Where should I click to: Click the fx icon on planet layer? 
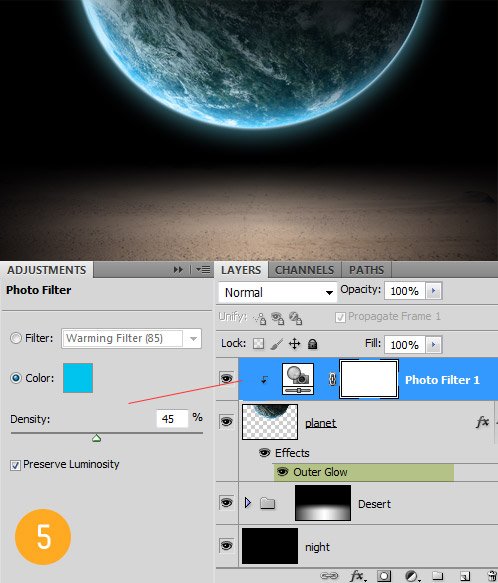482,422
